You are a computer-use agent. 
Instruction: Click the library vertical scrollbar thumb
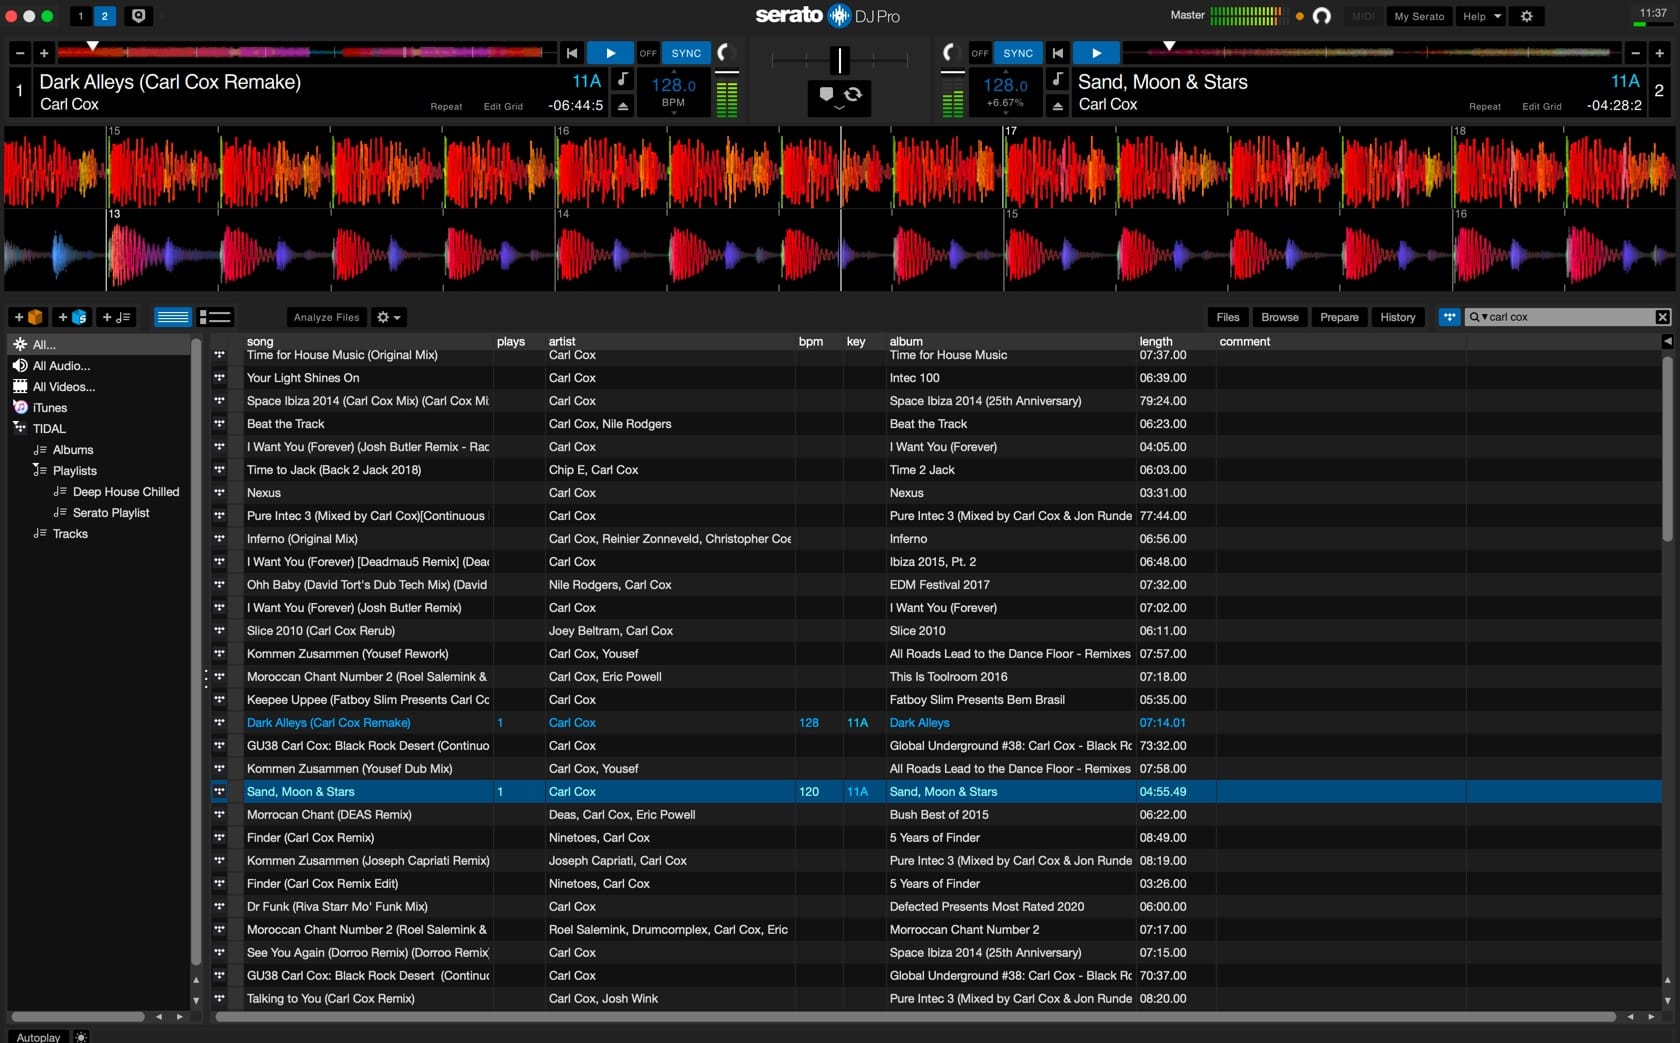tap(1667, 449)
